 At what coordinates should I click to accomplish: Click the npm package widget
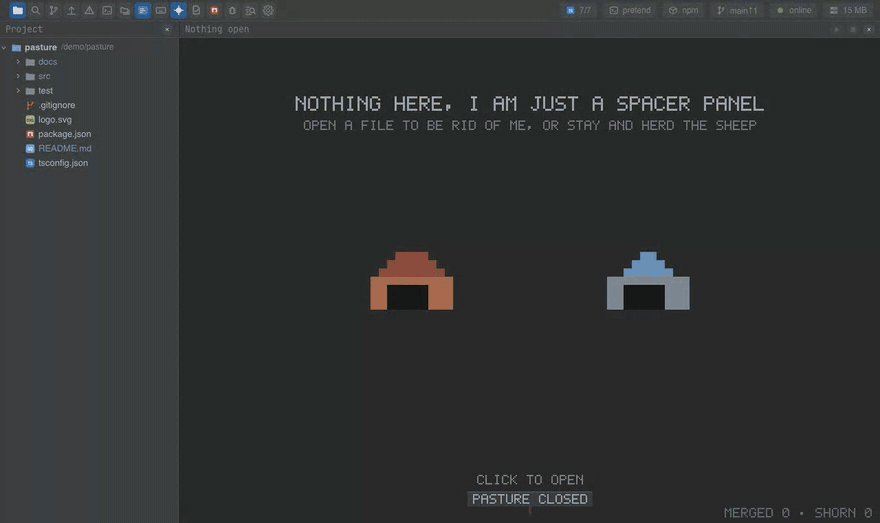coord(684,10)
